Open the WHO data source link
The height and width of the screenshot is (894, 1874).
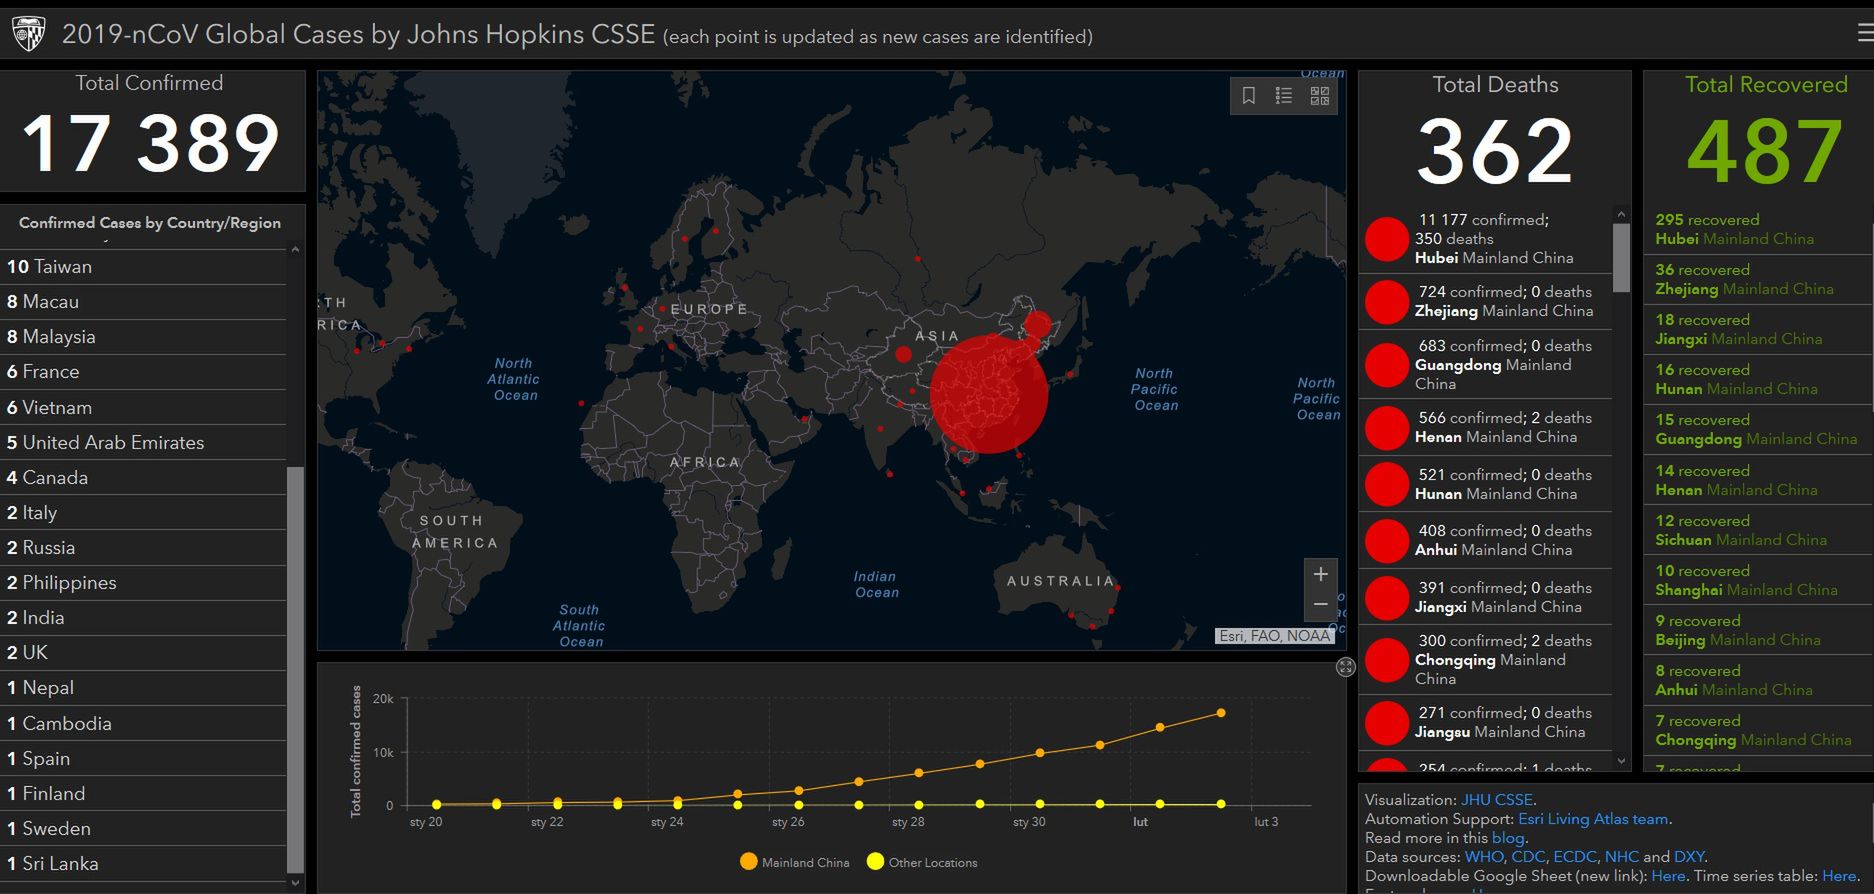(x=1484, y=857)
